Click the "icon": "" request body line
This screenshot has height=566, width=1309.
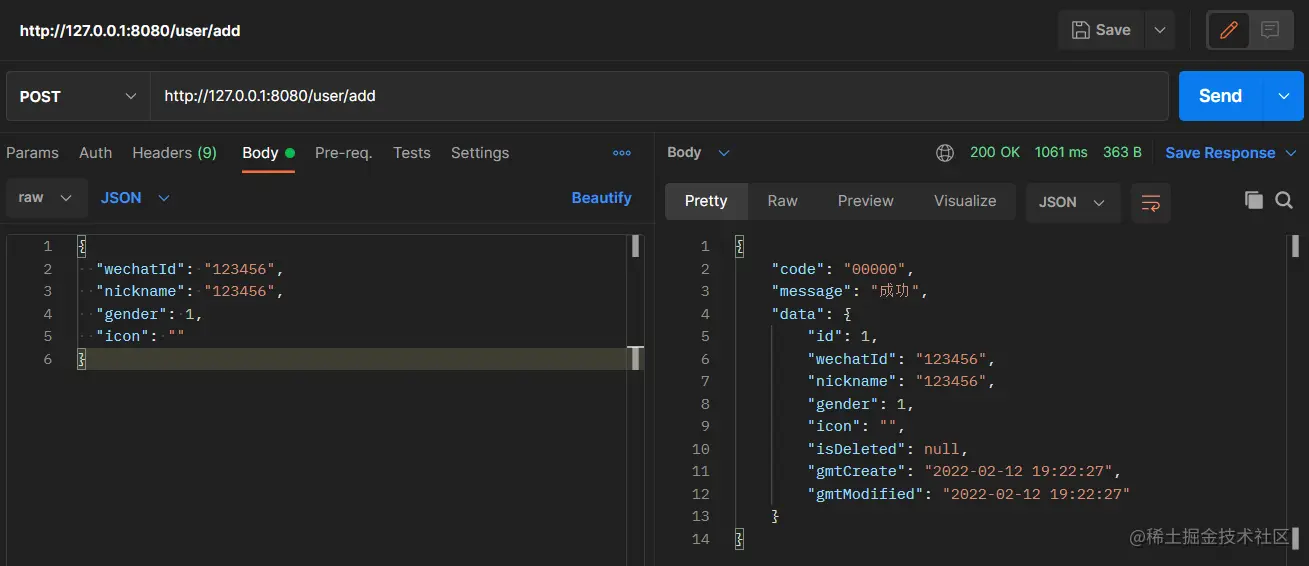point(140,336)
